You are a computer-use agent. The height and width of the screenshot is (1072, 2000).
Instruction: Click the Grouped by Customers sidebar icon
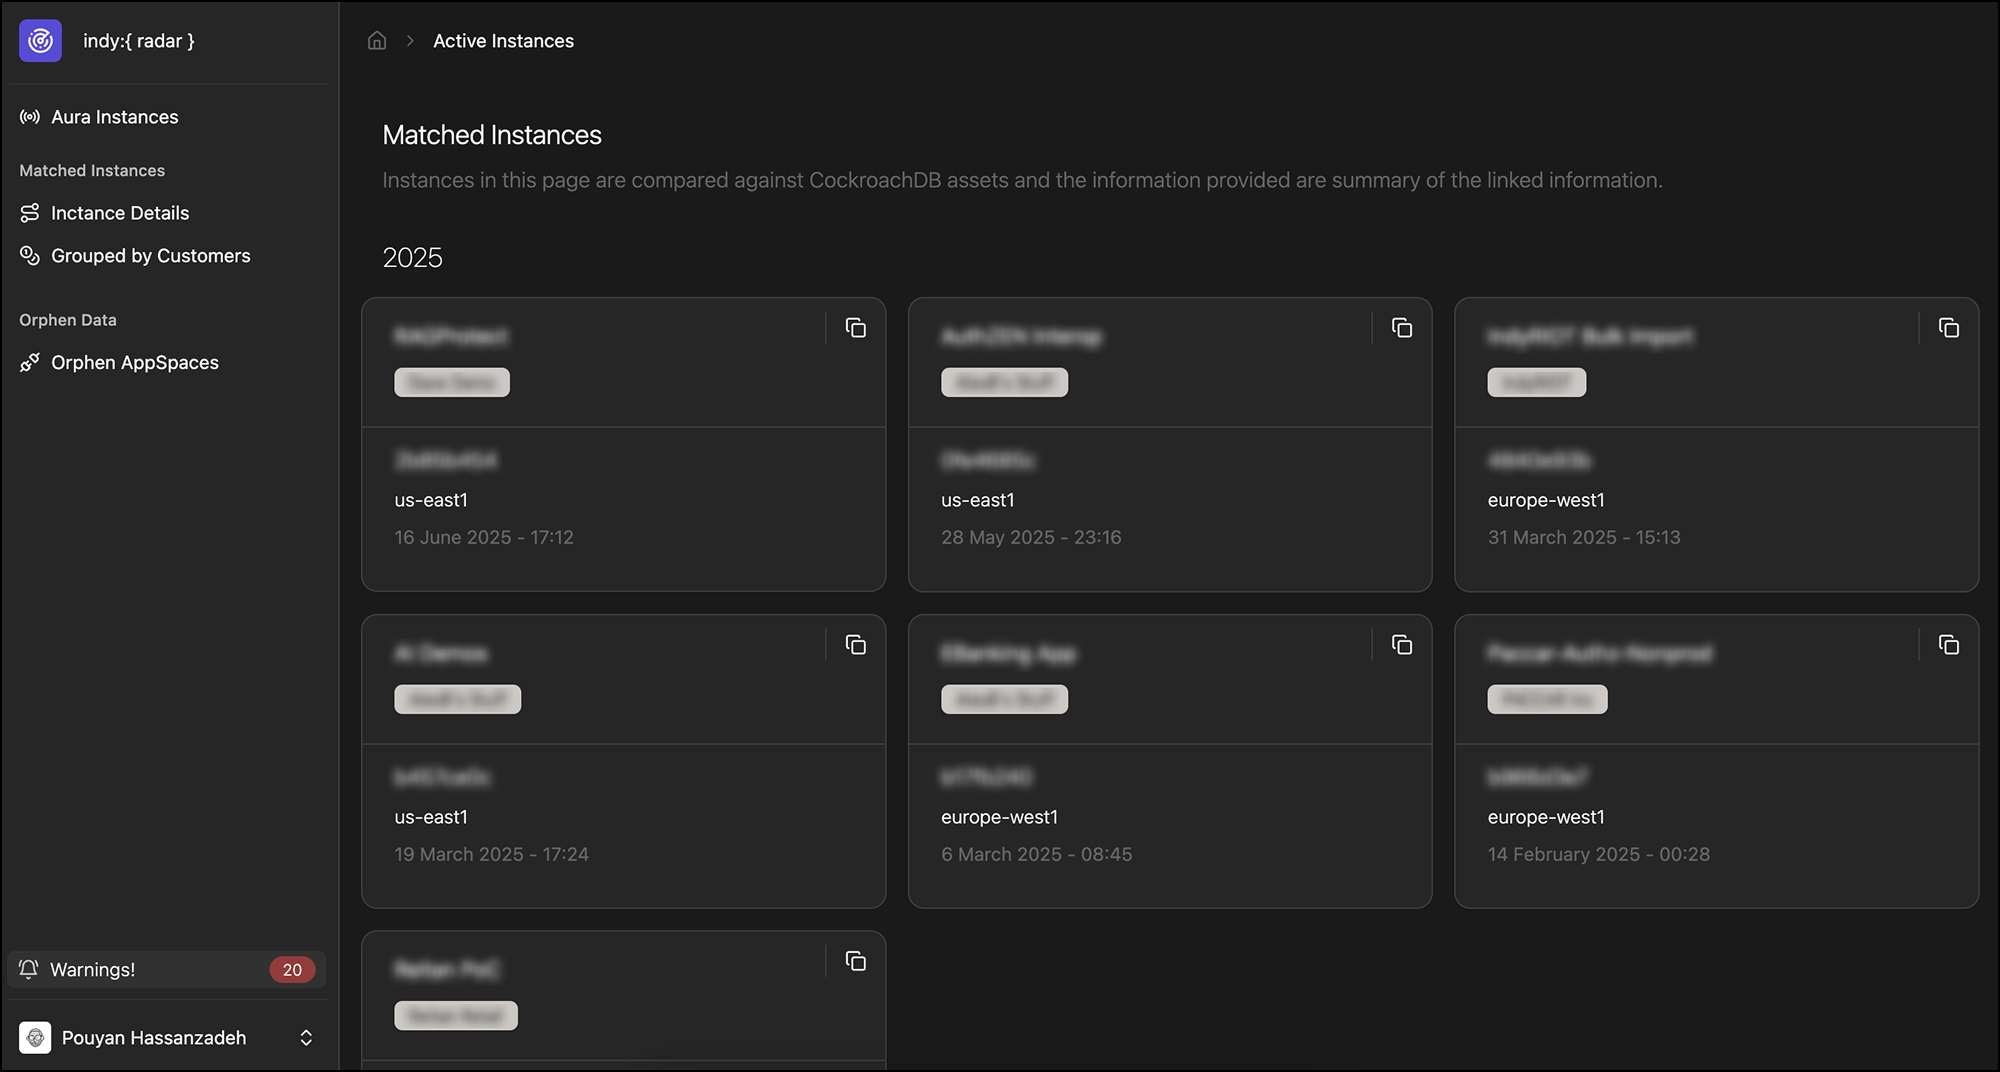[29, 256]
